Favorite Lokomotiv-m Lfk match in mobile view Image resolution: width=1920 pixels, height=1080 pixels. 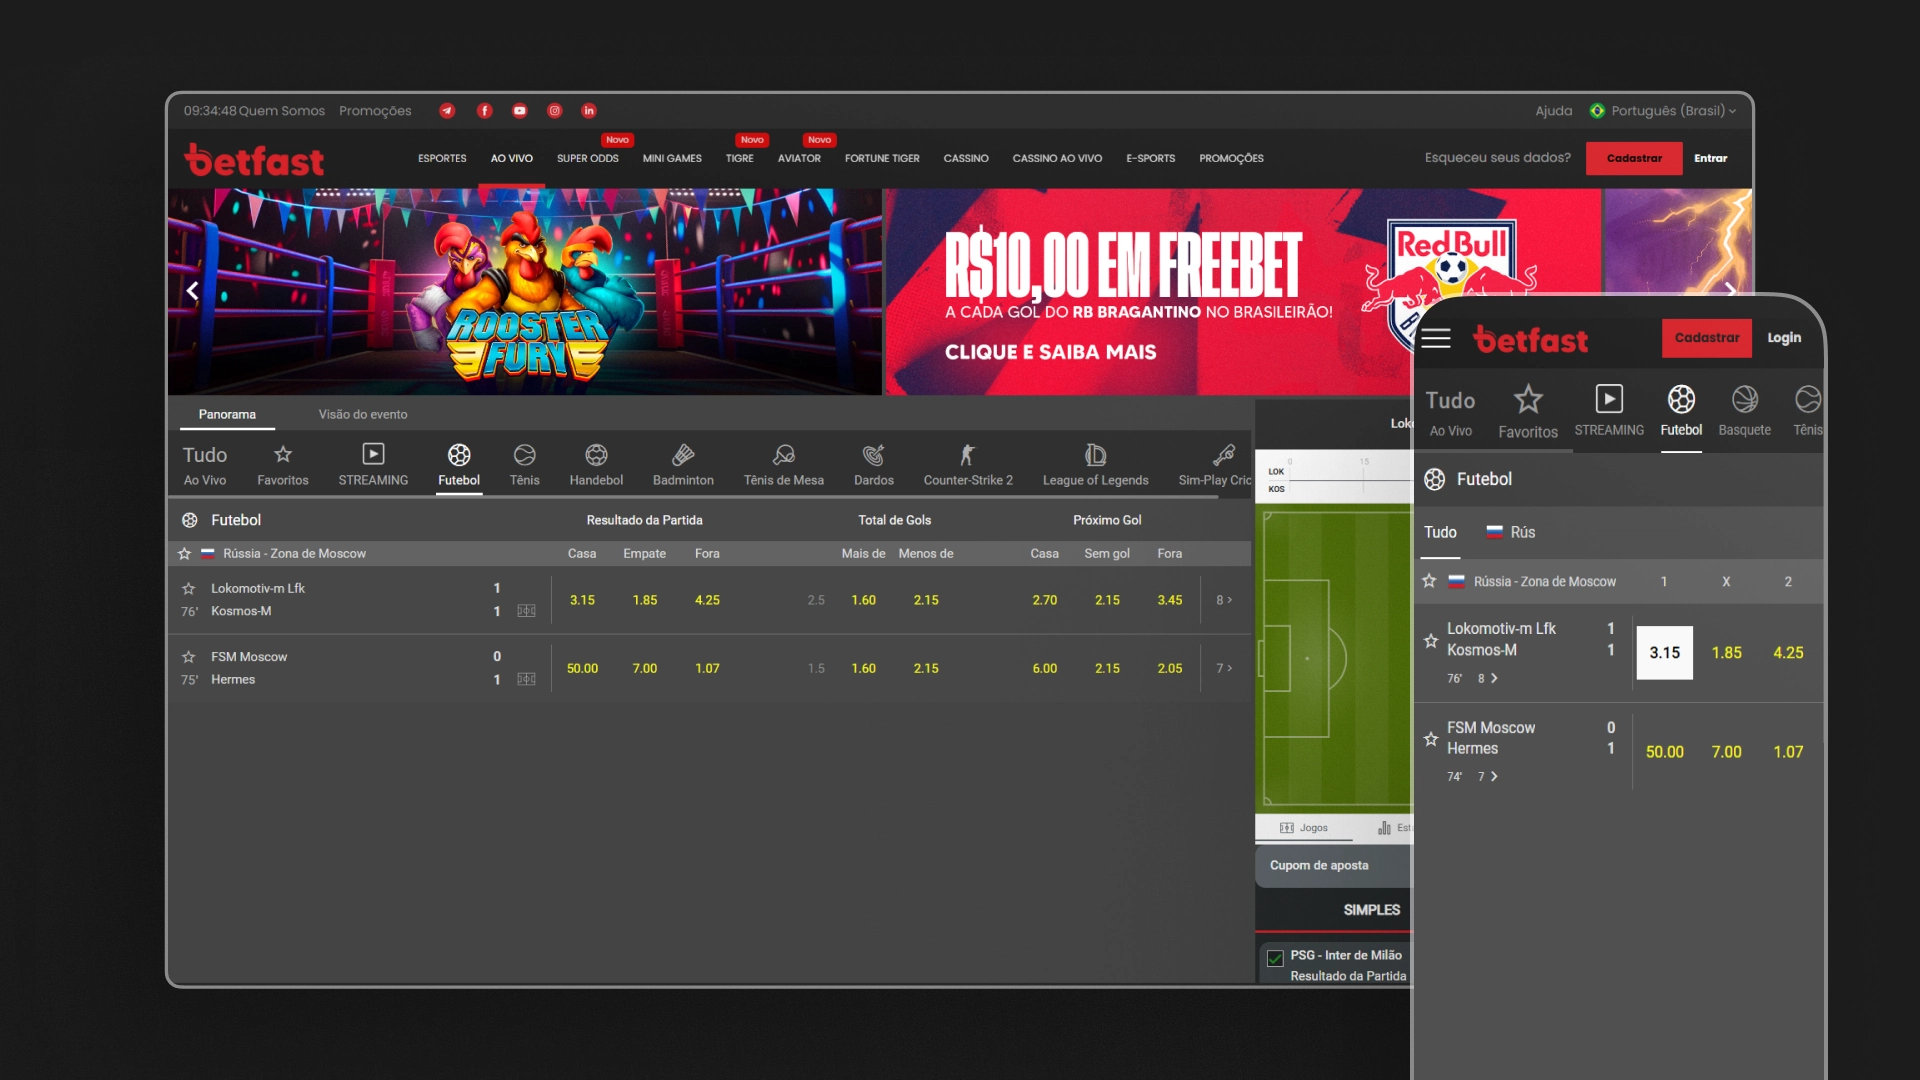[x=1431, y=640]
